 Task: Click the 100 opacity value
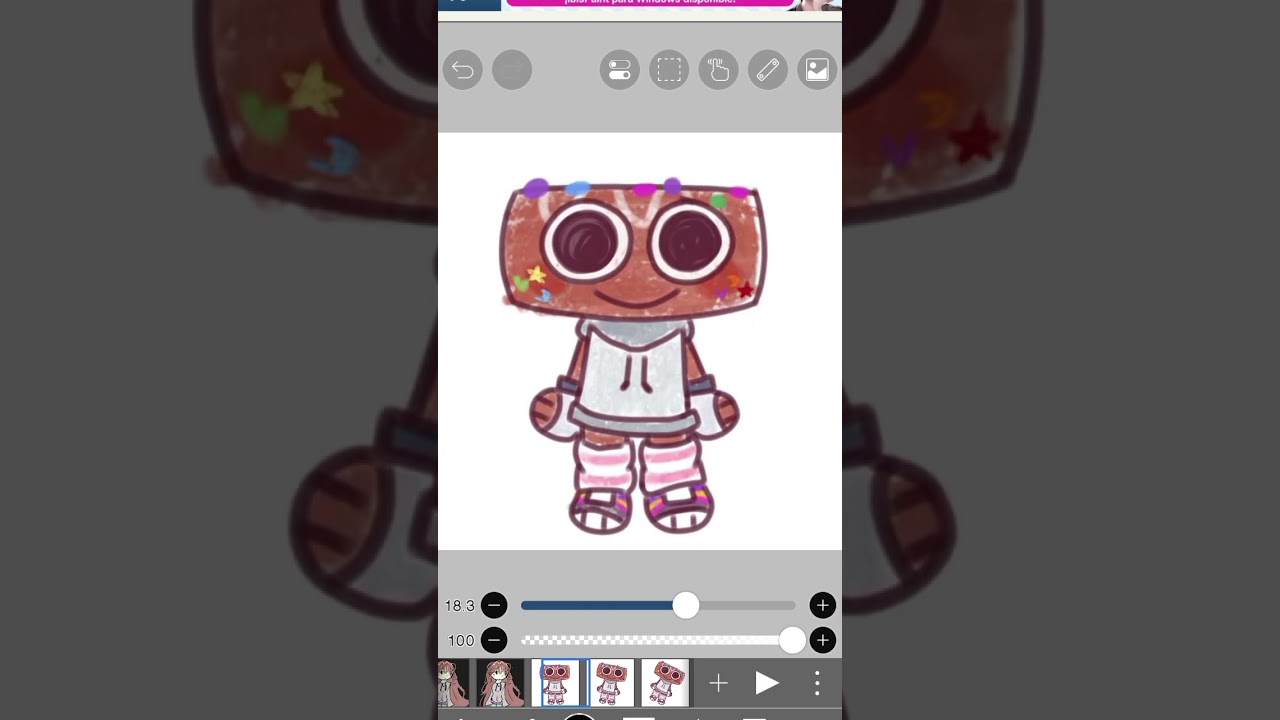(461, 640)
